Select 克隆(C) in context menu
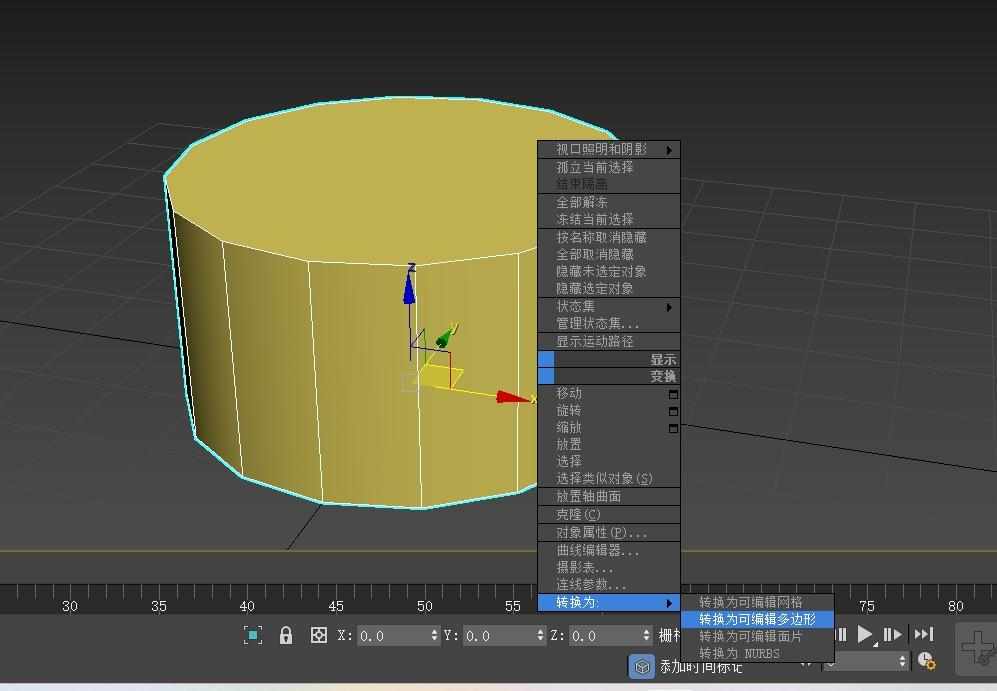 [x=578, y=514]
